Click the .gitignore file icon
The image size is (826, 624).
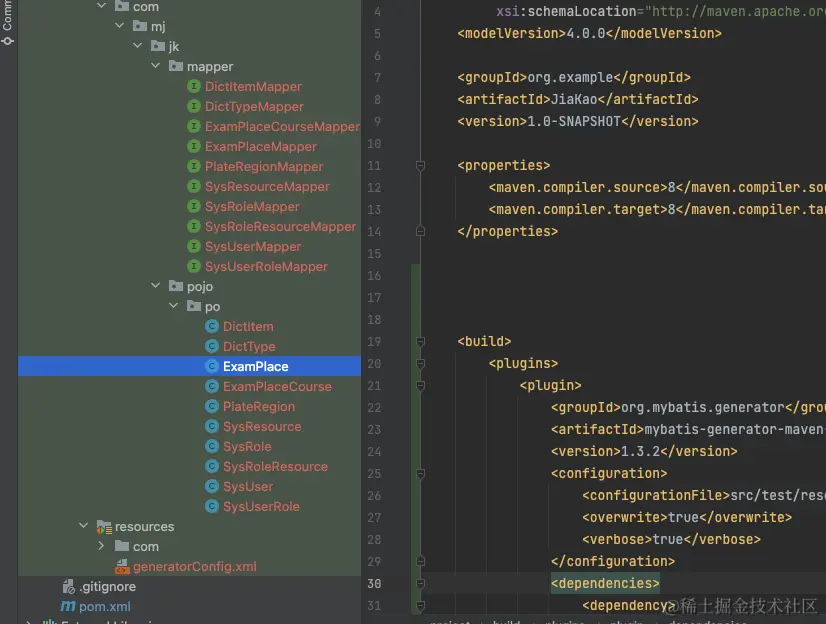[x=68, y=587]
